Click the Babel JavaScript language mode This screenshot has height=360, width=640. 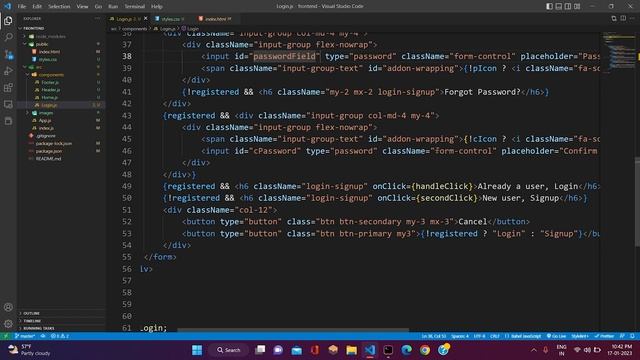point(522,336)
